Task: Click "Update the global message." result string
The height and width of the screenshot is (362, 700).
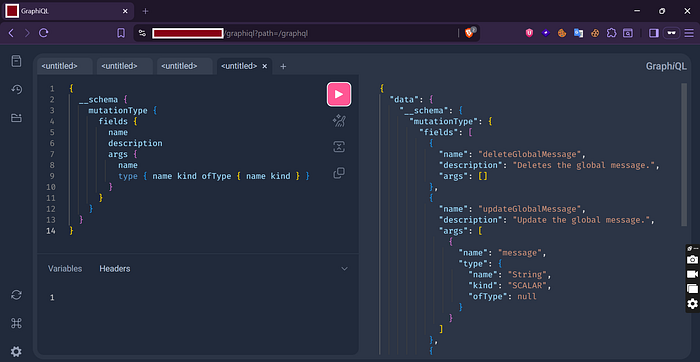Action: (x=581, y=220)
